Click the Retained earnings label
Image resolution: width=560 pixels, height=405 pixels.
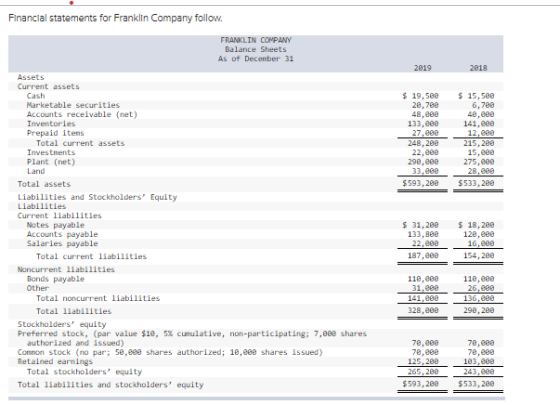[x=55, y=361]
